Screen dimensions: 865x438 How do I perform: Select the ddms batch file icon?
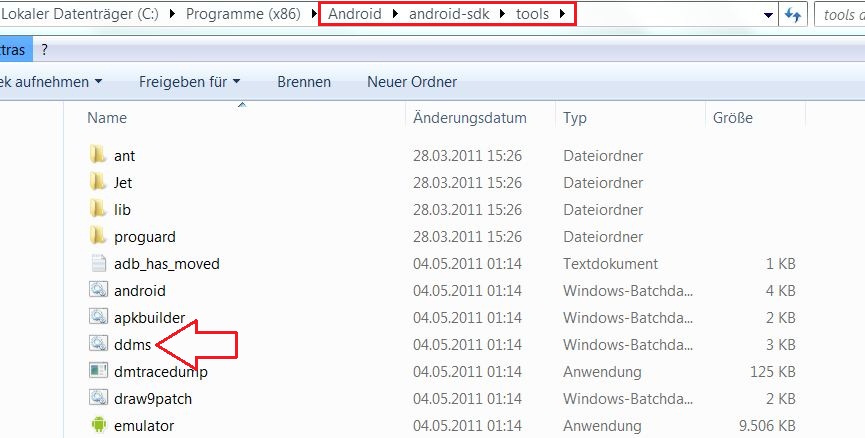(98, 344)
